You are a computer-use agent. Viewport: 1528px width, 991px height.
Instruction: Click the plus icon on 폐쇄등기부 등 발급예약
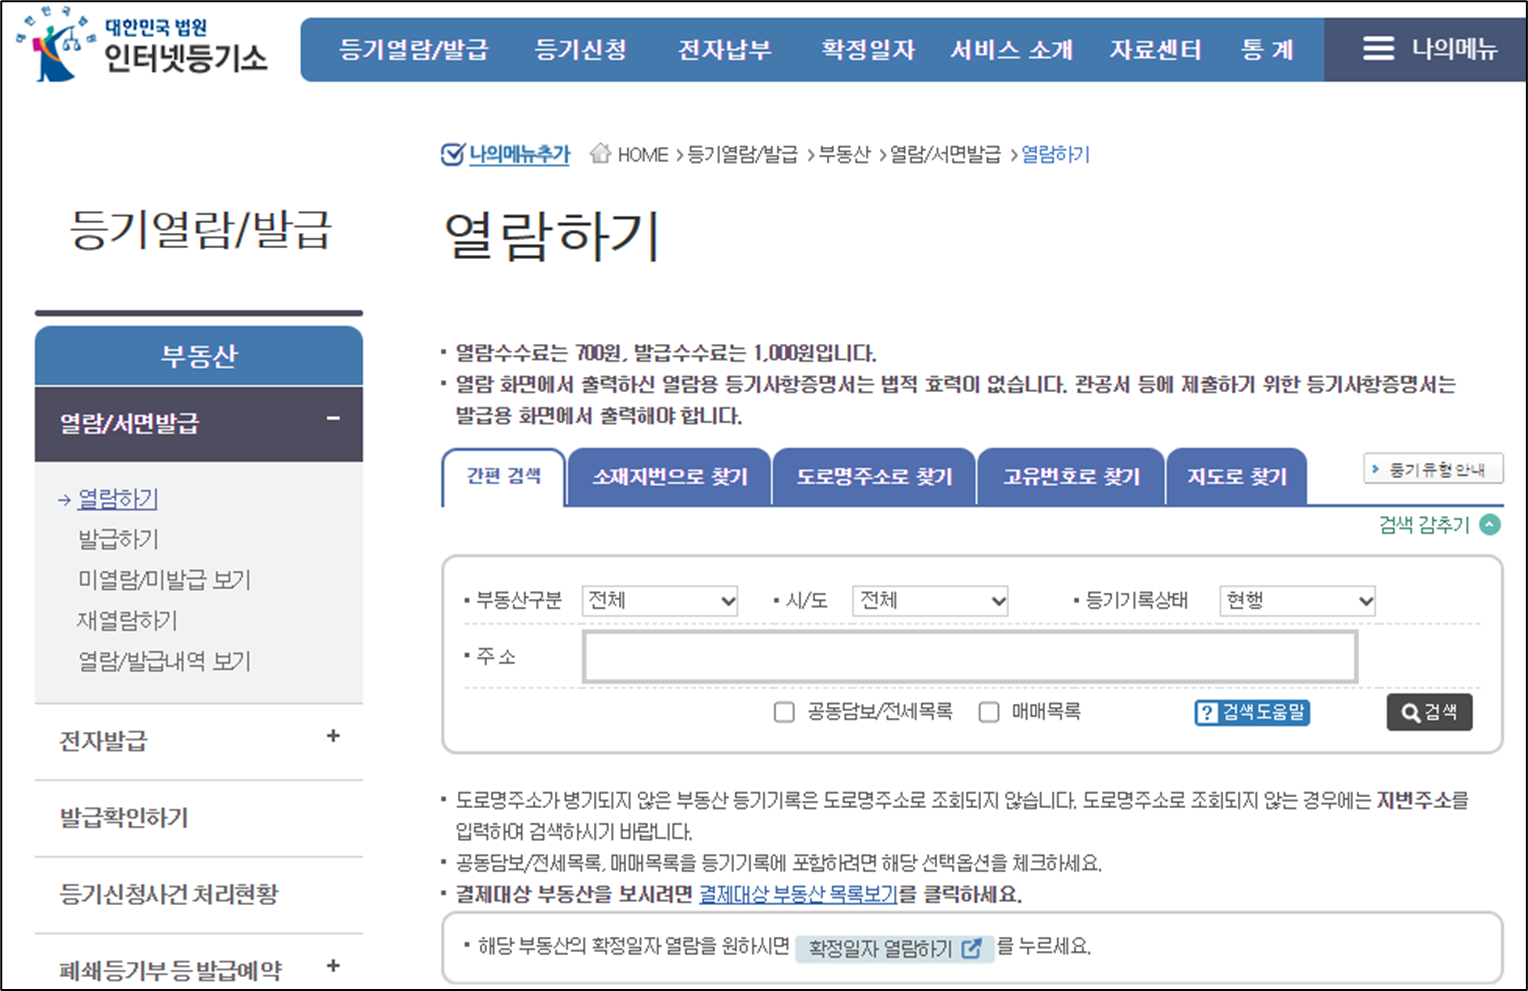pyautogui.click(x=332, y=966)
